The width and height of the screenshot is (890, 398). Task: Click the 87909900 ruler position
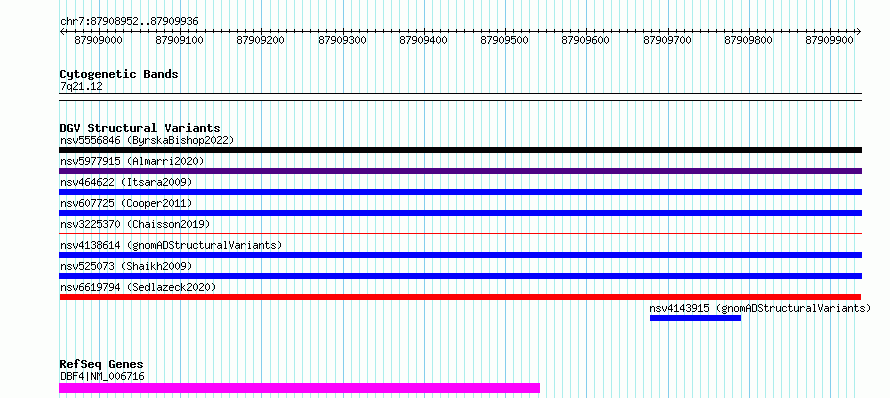point(830,40)
